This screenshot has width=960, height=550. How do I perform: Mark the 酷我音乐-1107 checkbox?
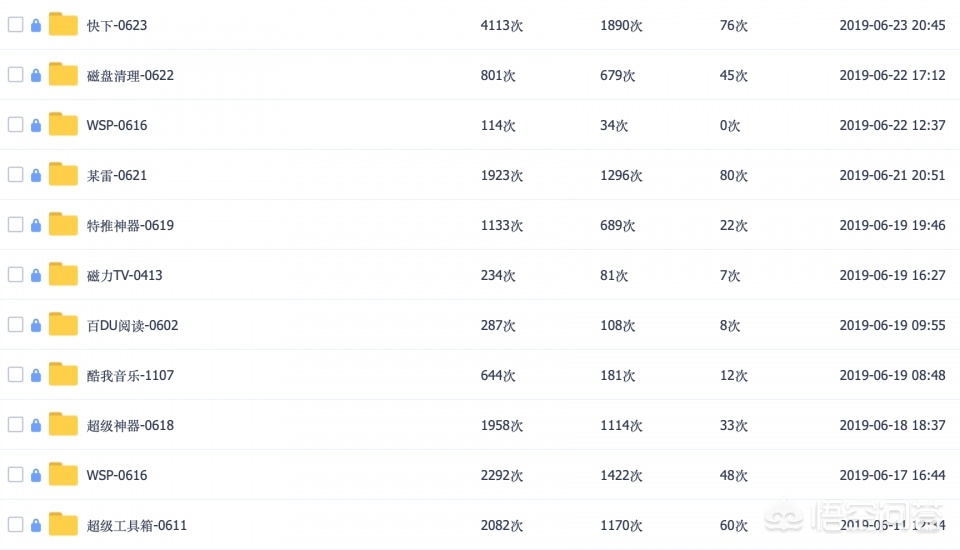[15, 375]
